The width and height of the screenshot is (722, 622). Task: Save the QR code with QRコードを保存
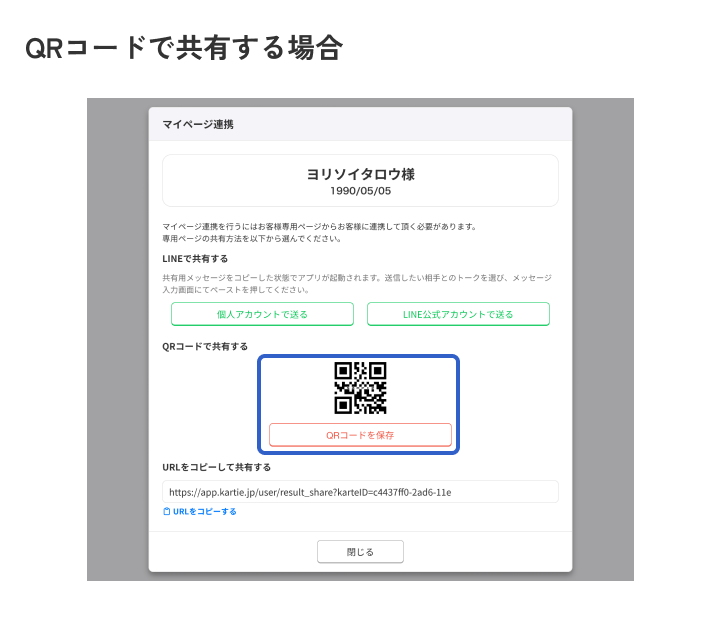(x=360, y=435)
